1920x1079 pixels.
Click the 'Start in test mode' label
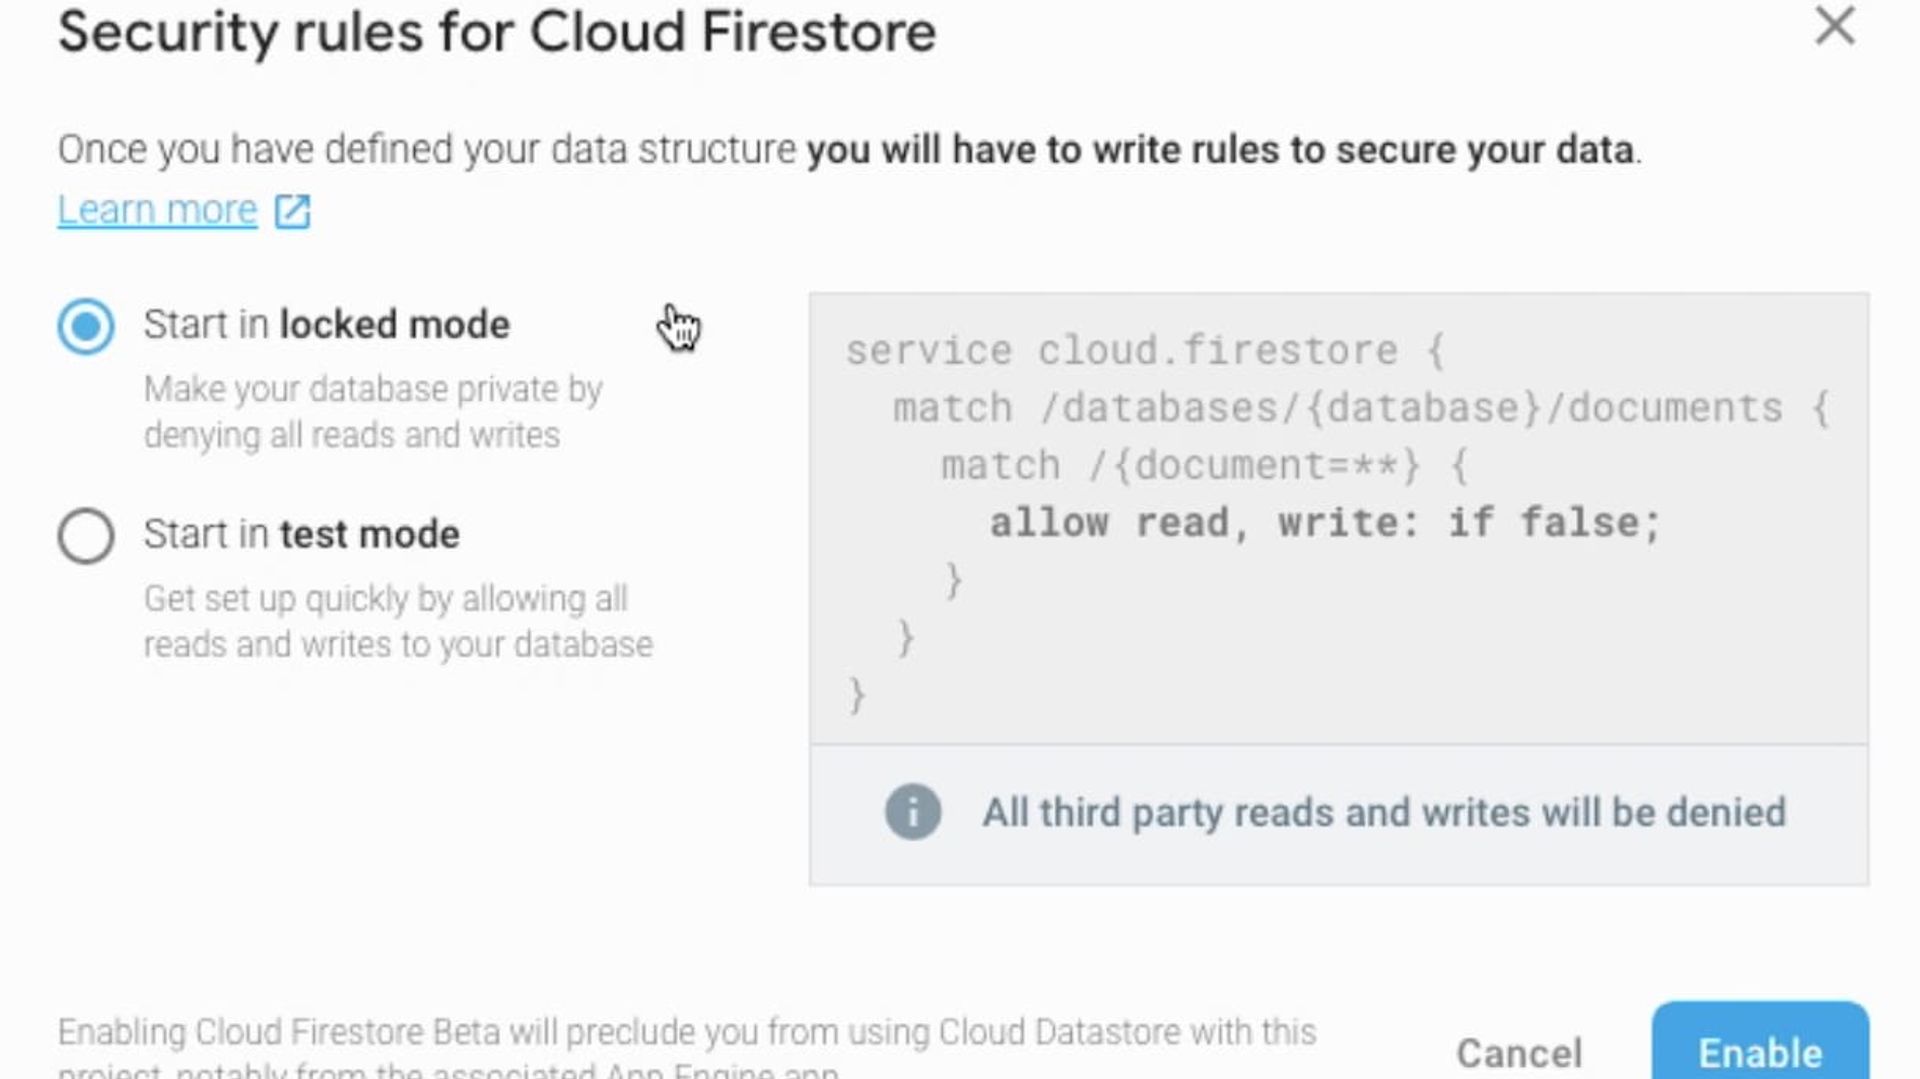tap(301, 535)
